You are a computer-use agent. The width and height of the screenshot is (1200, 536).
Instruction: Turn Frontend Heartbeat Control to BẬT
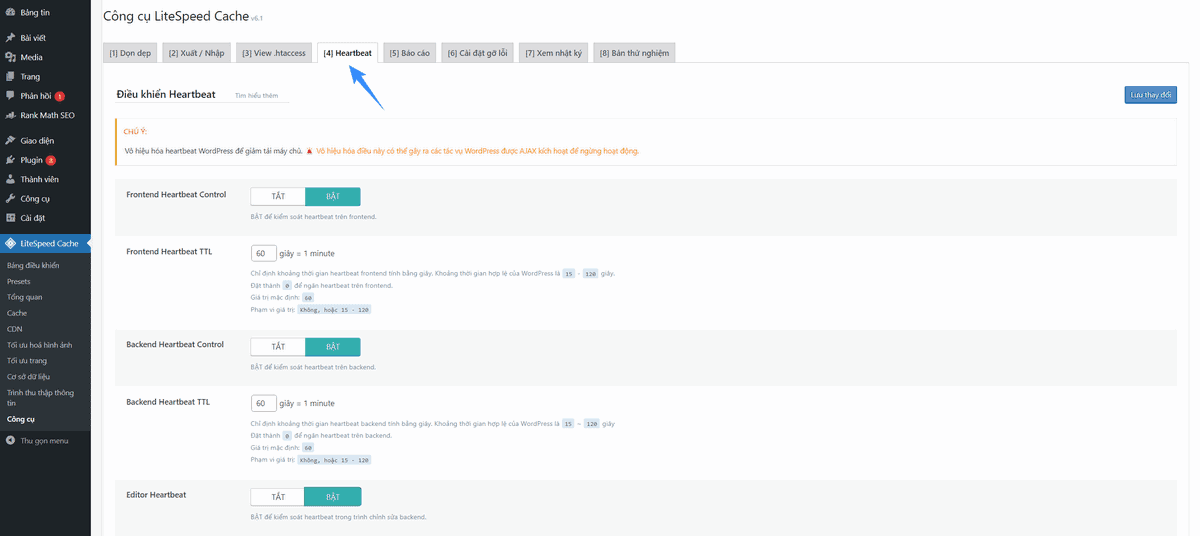[333, 197]
